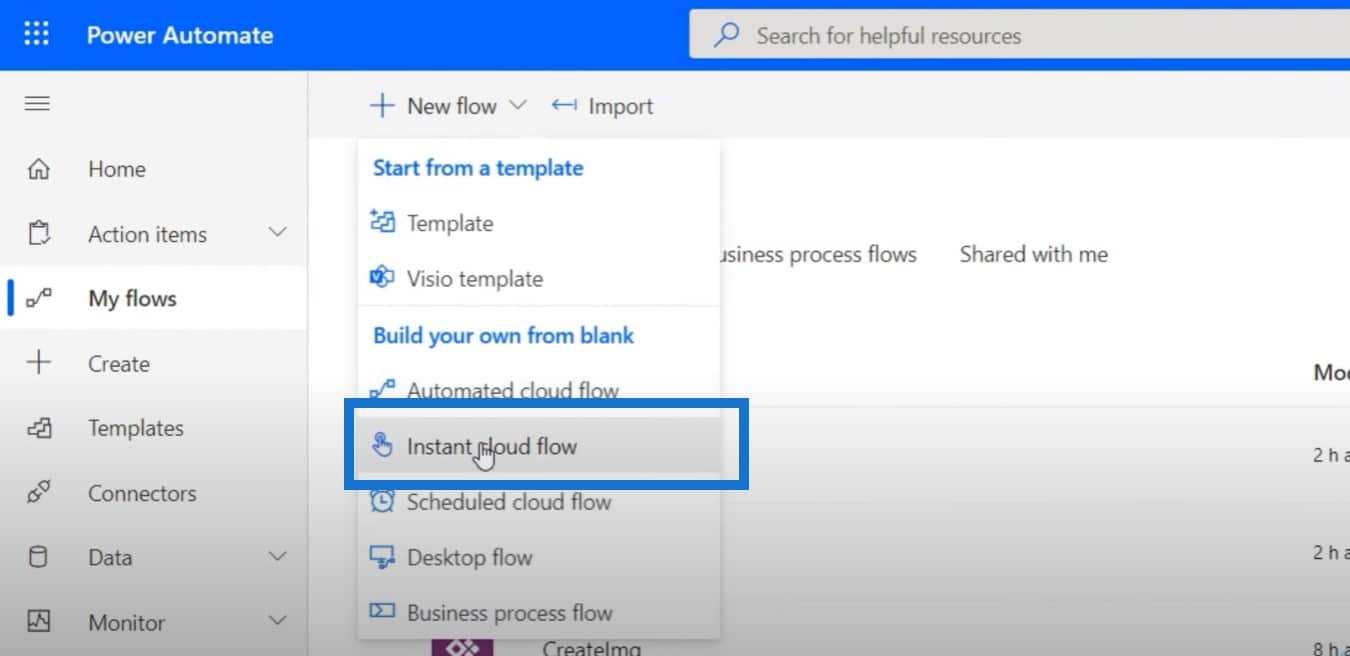Click the Instant cloud flow touch icon

point(382,446)
